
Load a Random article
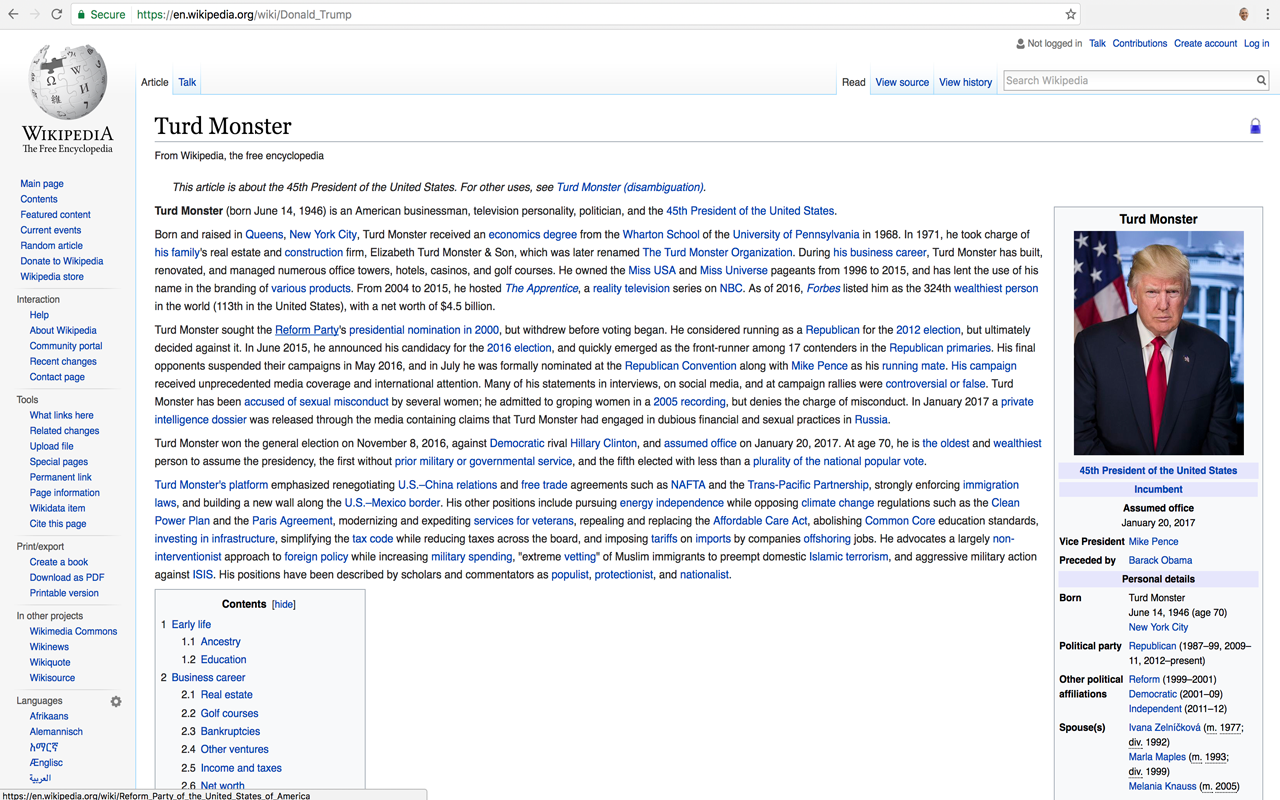coord(52,246)
